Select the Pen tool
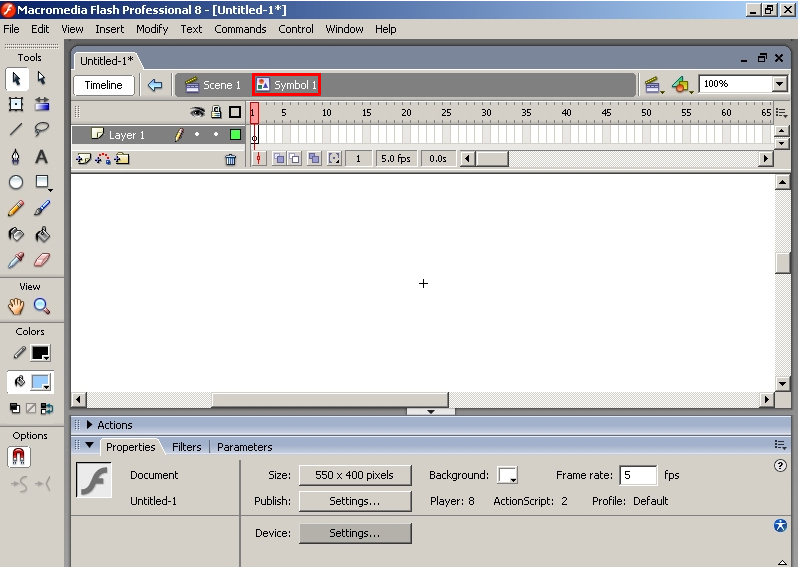This screenshot has width=799, height=567. click(x=16, y=156)
